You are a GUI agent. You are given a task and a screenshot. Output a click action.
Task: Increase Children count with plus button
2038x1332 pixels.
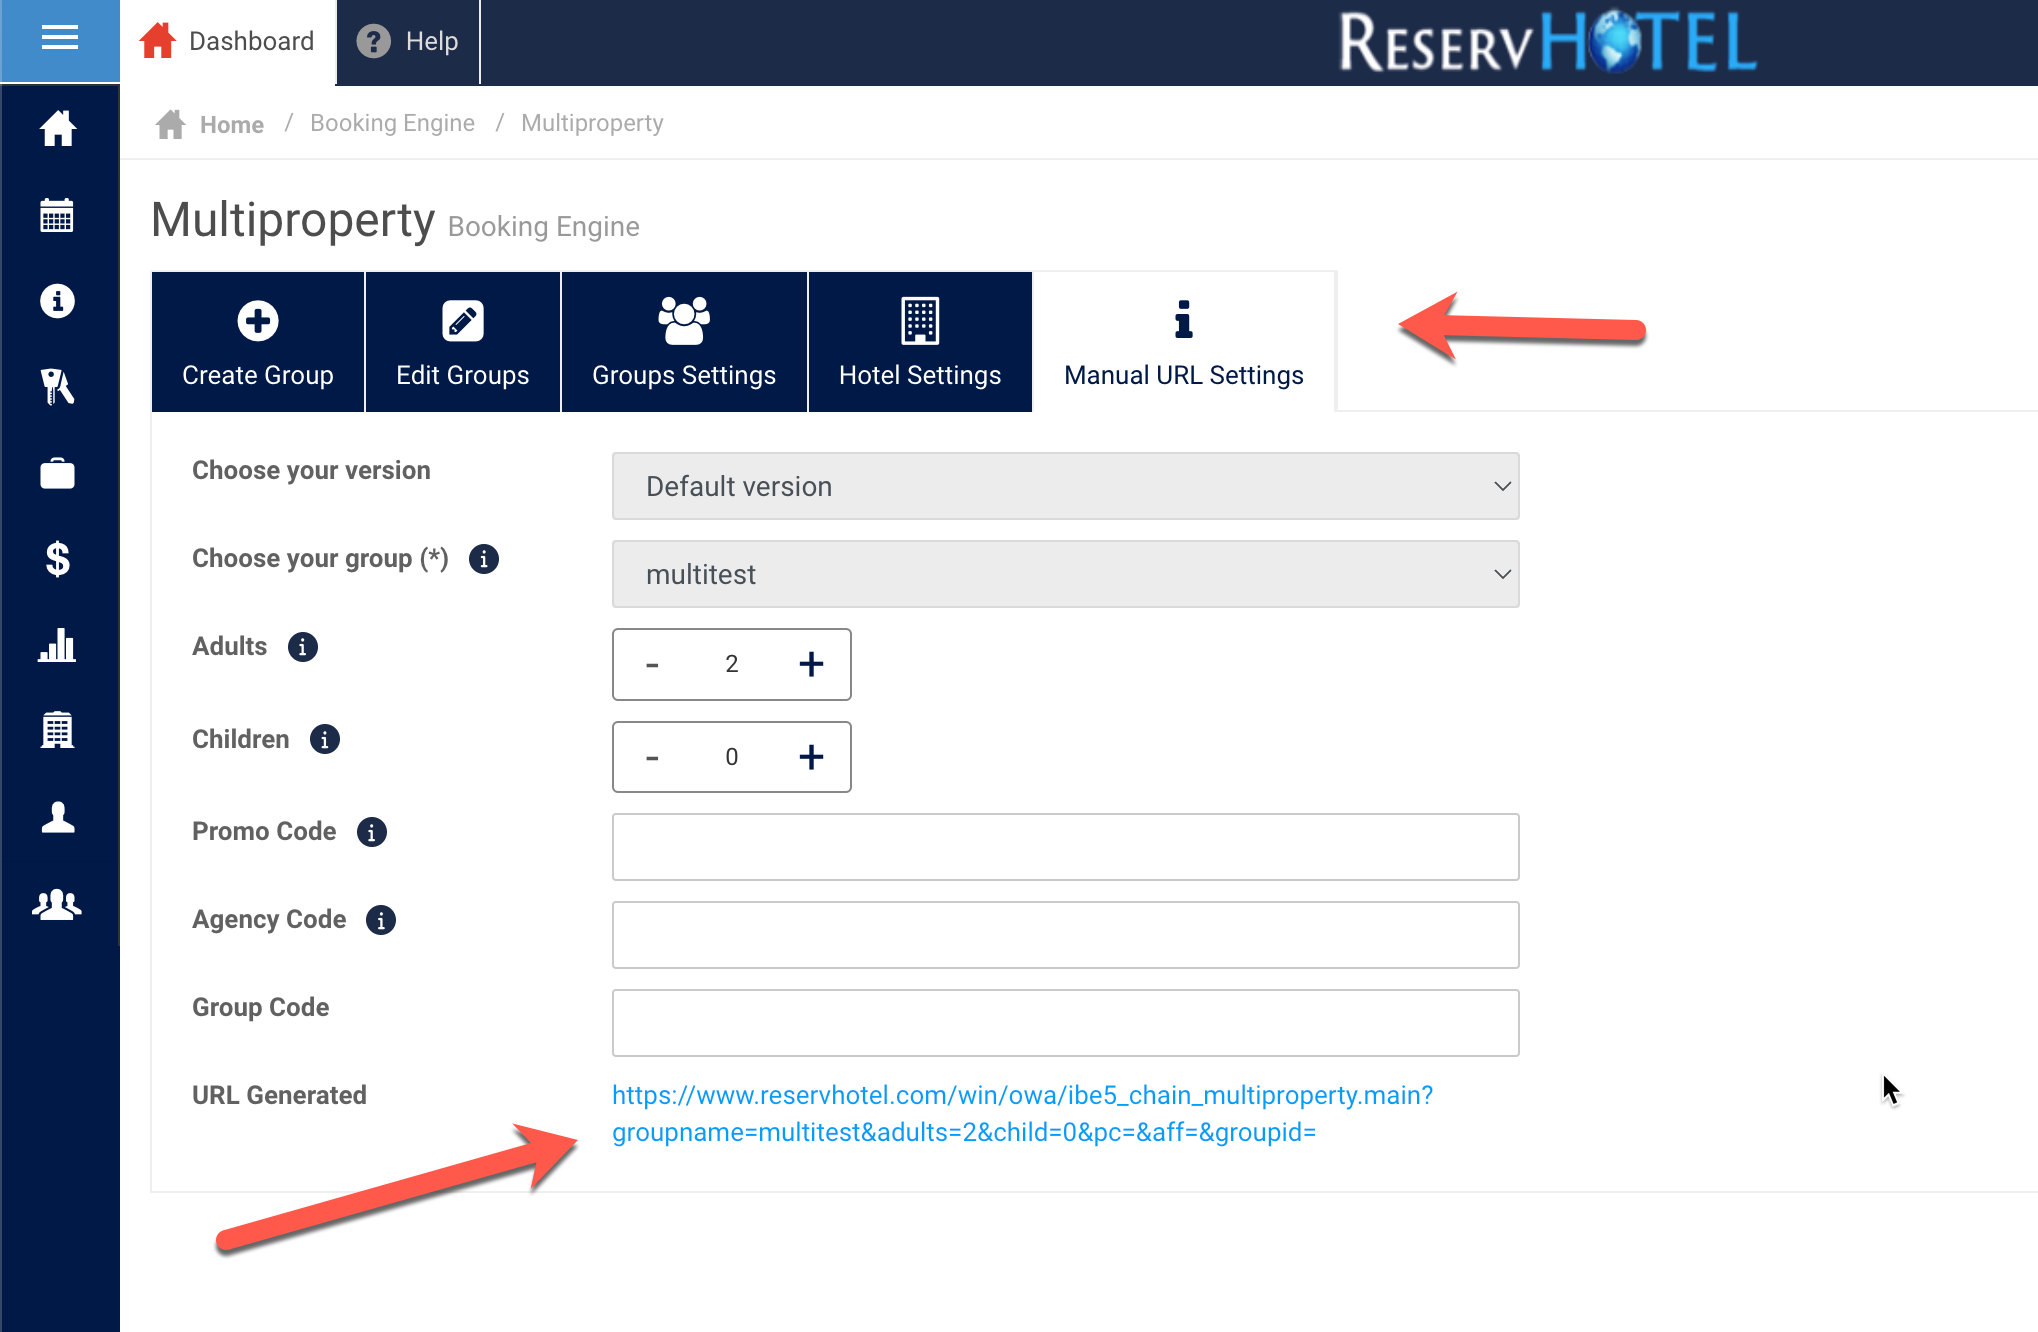pos(811,757)
